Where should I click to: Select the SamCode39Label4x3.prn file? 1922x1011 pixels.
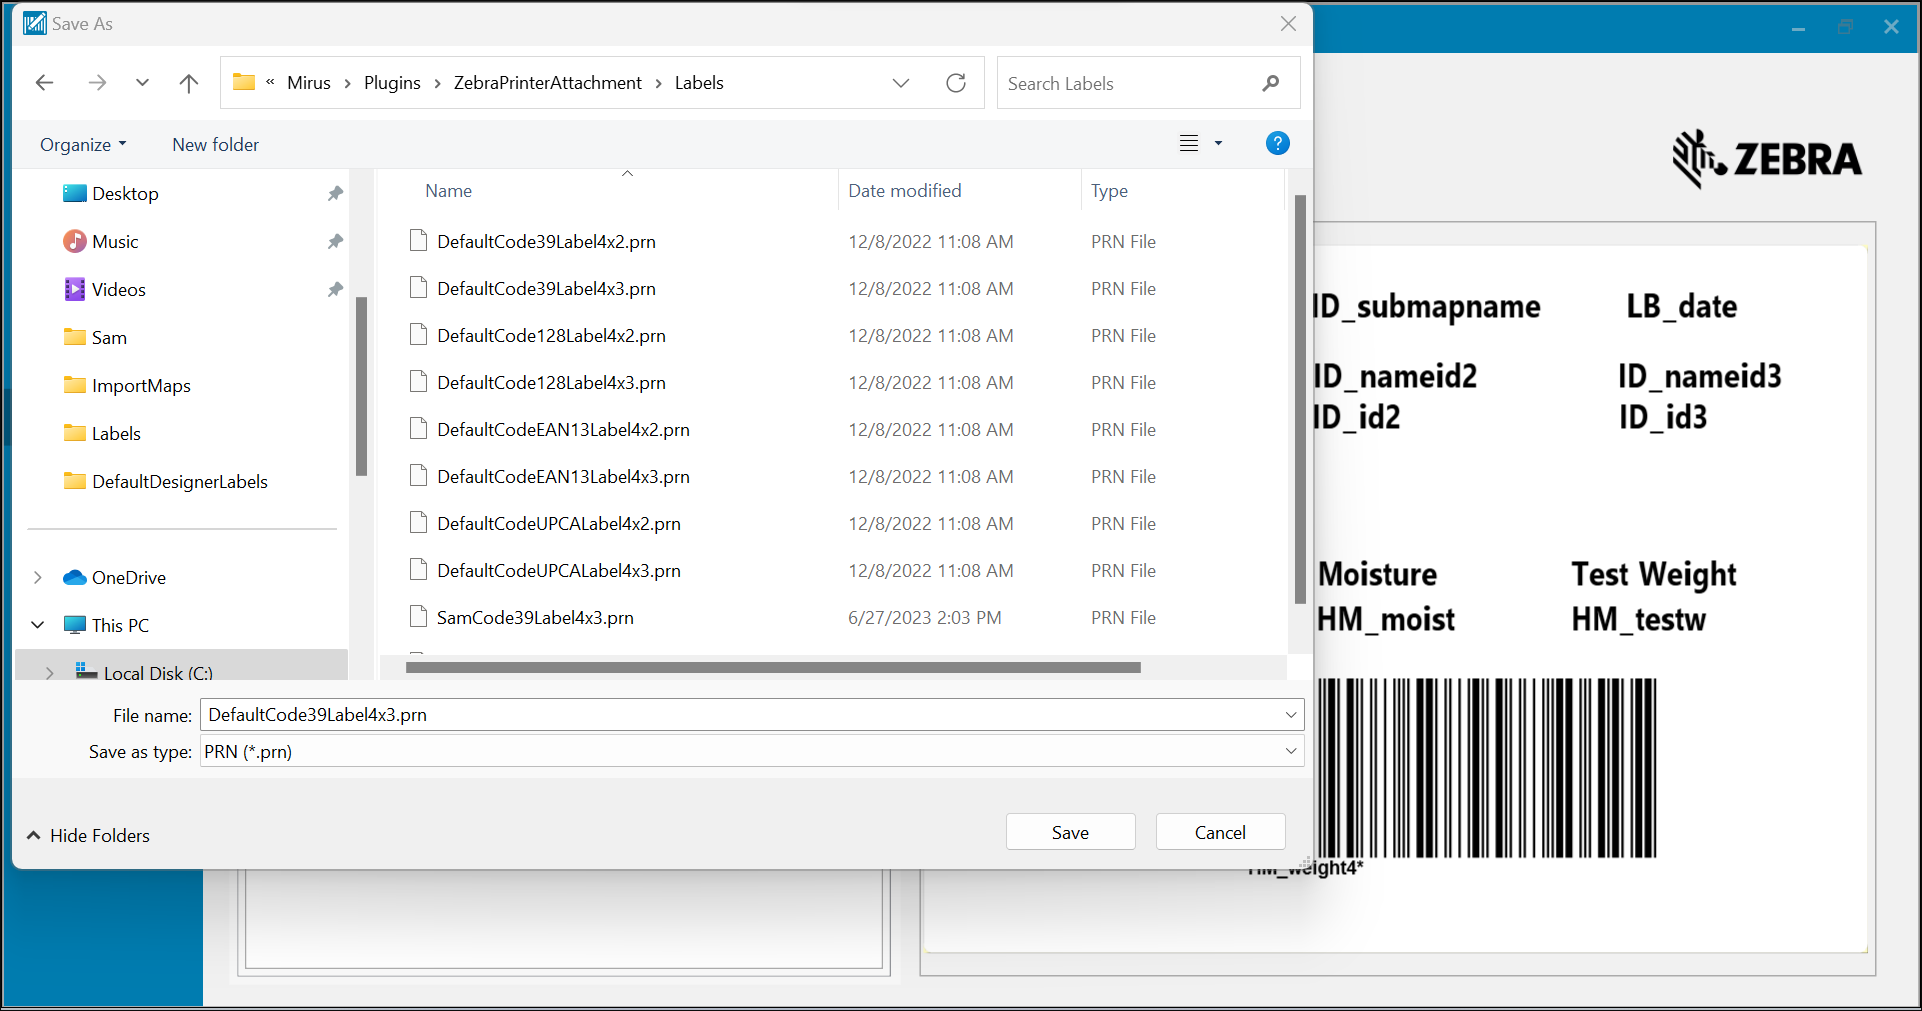pos(535,618)
